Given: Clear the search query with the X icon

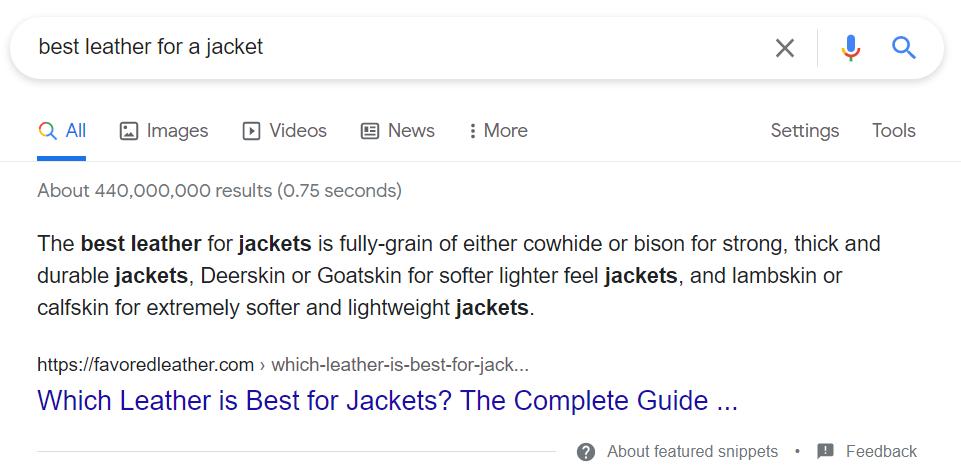Looking at the screenshot, I should click(x=784, y=48).
